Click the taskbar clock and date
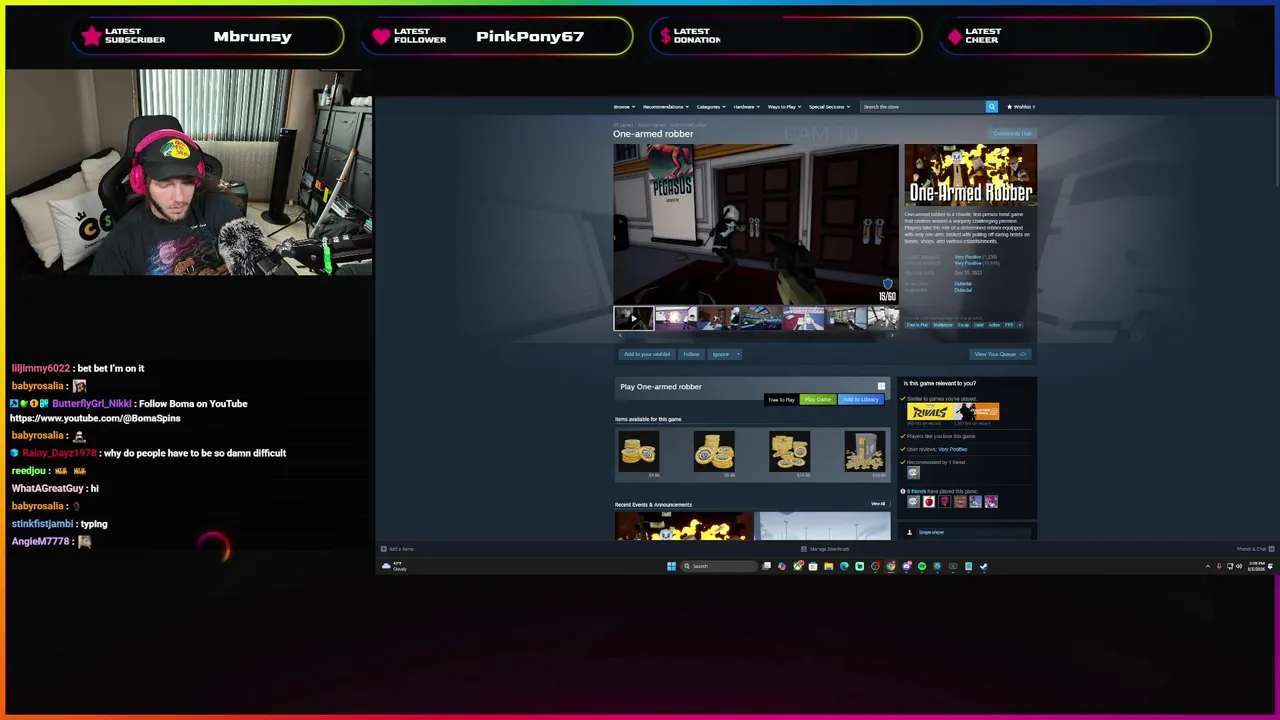The height and width of the screenshot is (720, 1280). point(1255,566)
